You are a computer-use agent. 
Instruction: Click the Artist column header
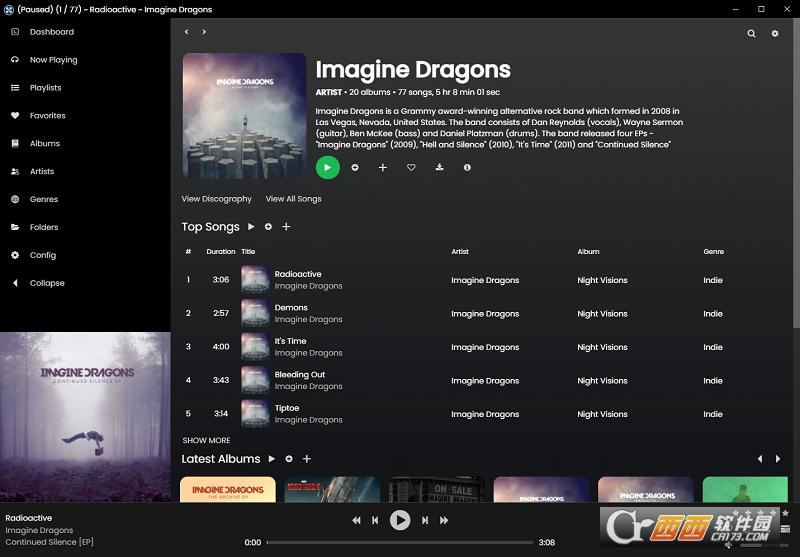[x=460, y=251]
